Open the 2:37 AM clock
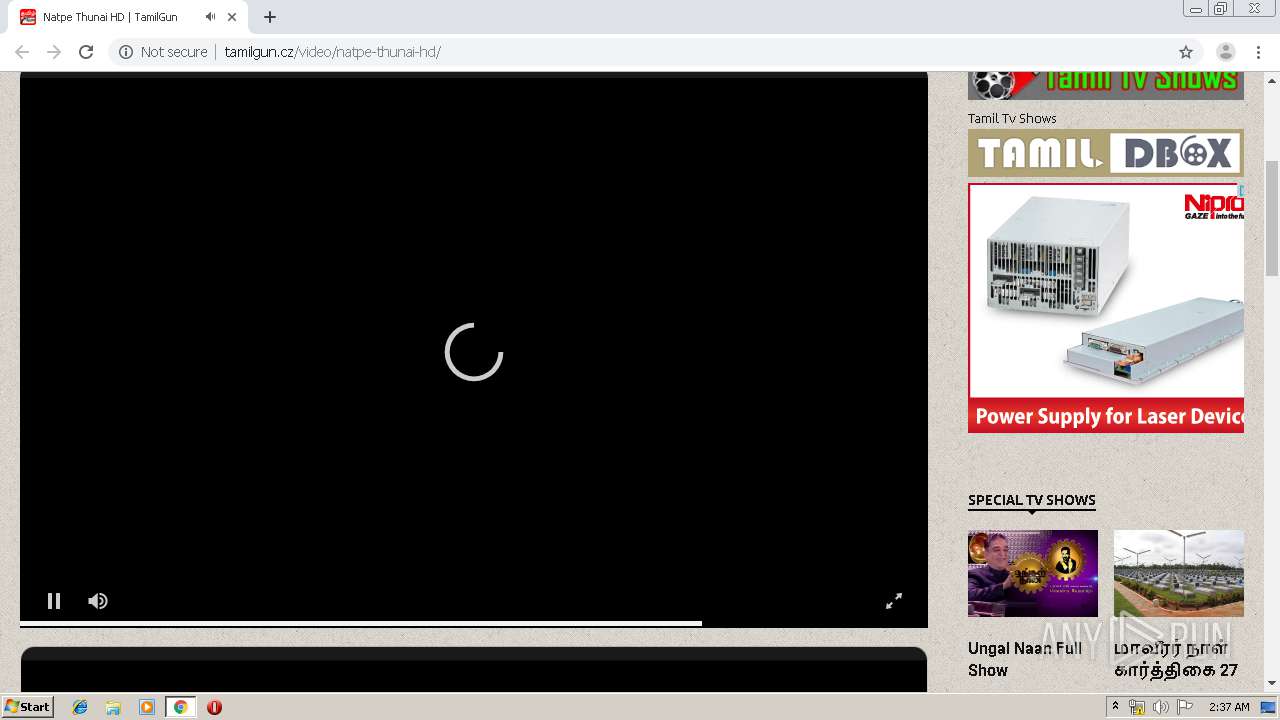This screenshot has width=1280, height=720. pyautogui.click(x=1229, y=707)
